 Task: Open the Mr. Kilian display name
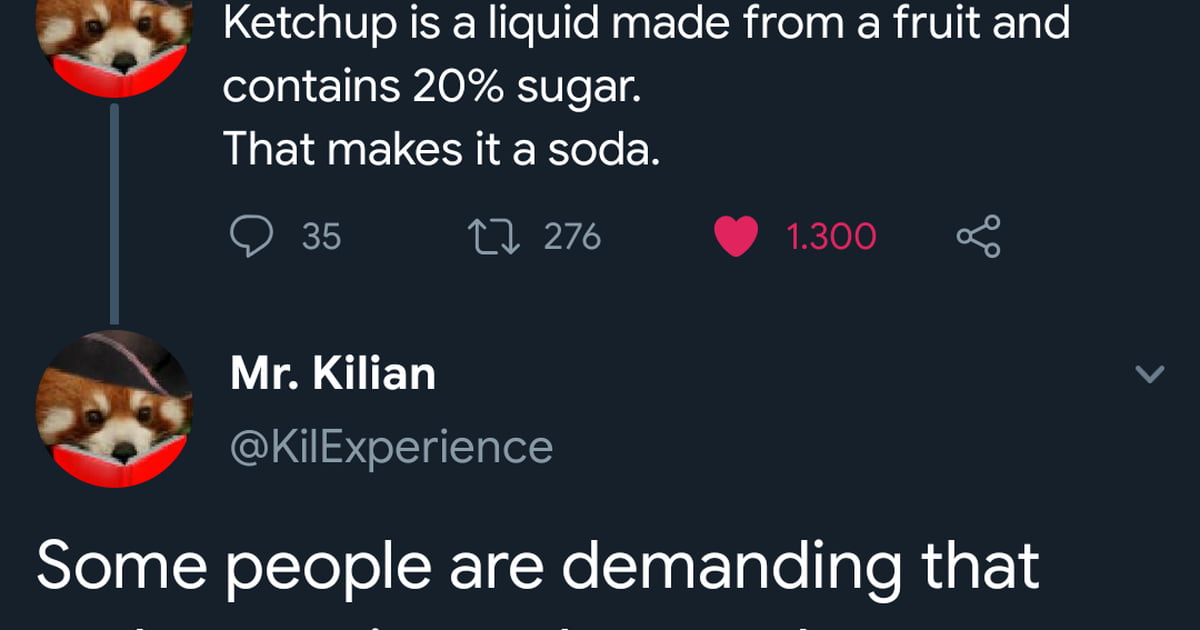(333, 374)
